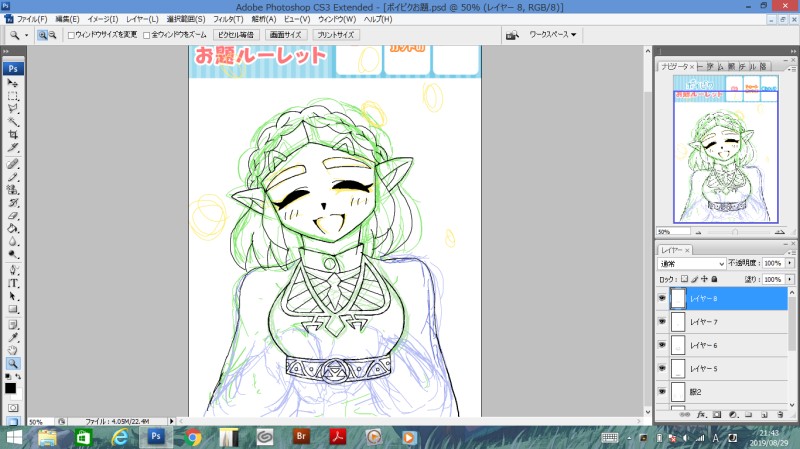
Task: Open the フィルタ(T) menu
Action: pos(228,19)
